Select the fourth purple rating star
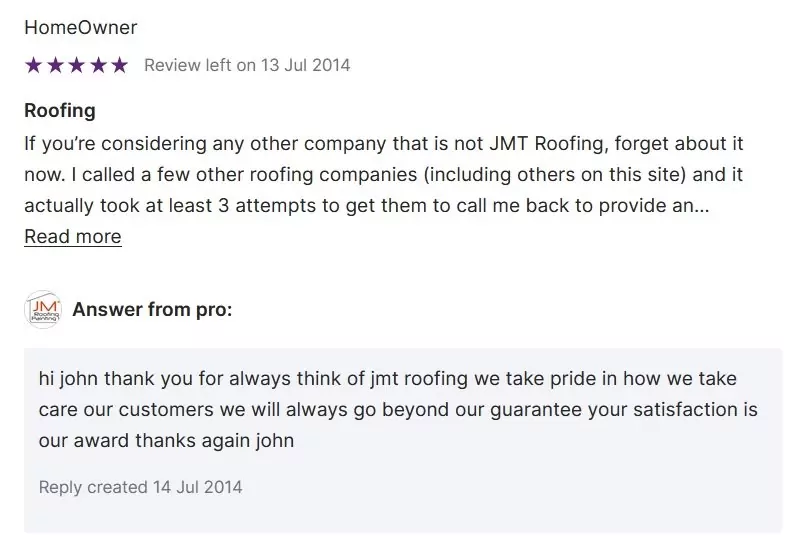 (x=98, y=65)
